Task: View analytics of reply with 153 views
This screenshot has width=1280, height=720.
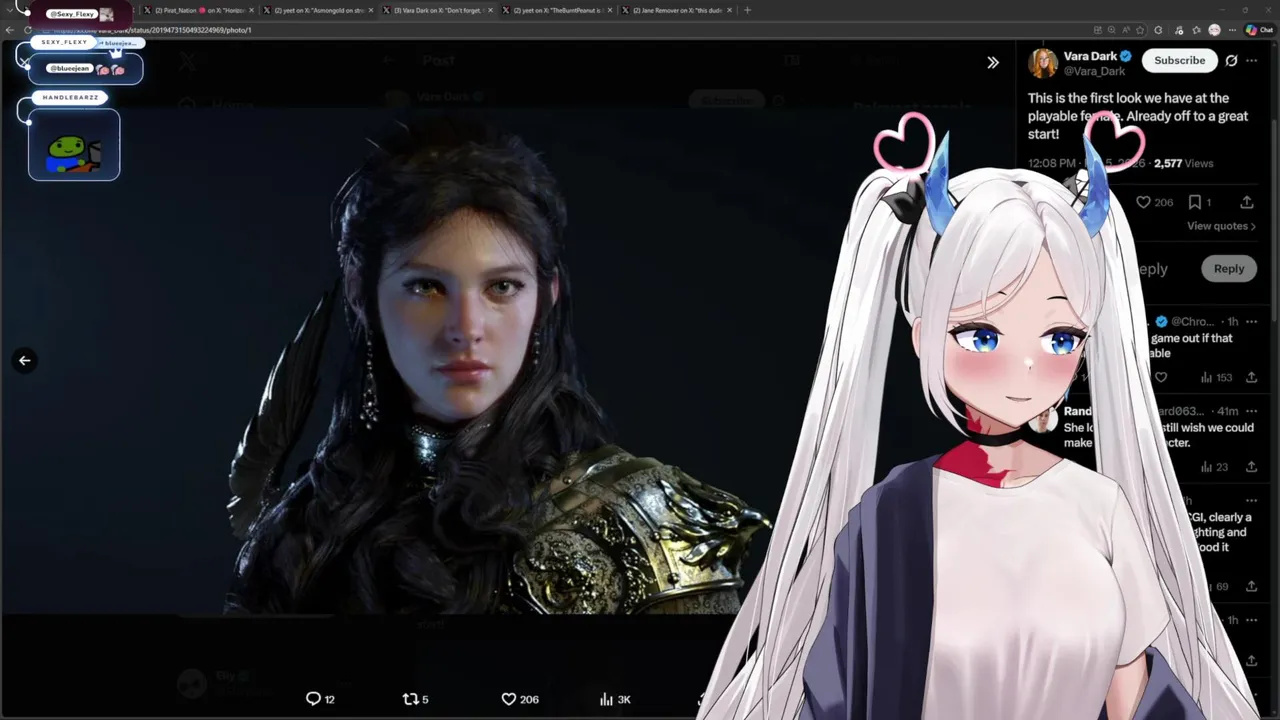Action: tap(1215, 378)
